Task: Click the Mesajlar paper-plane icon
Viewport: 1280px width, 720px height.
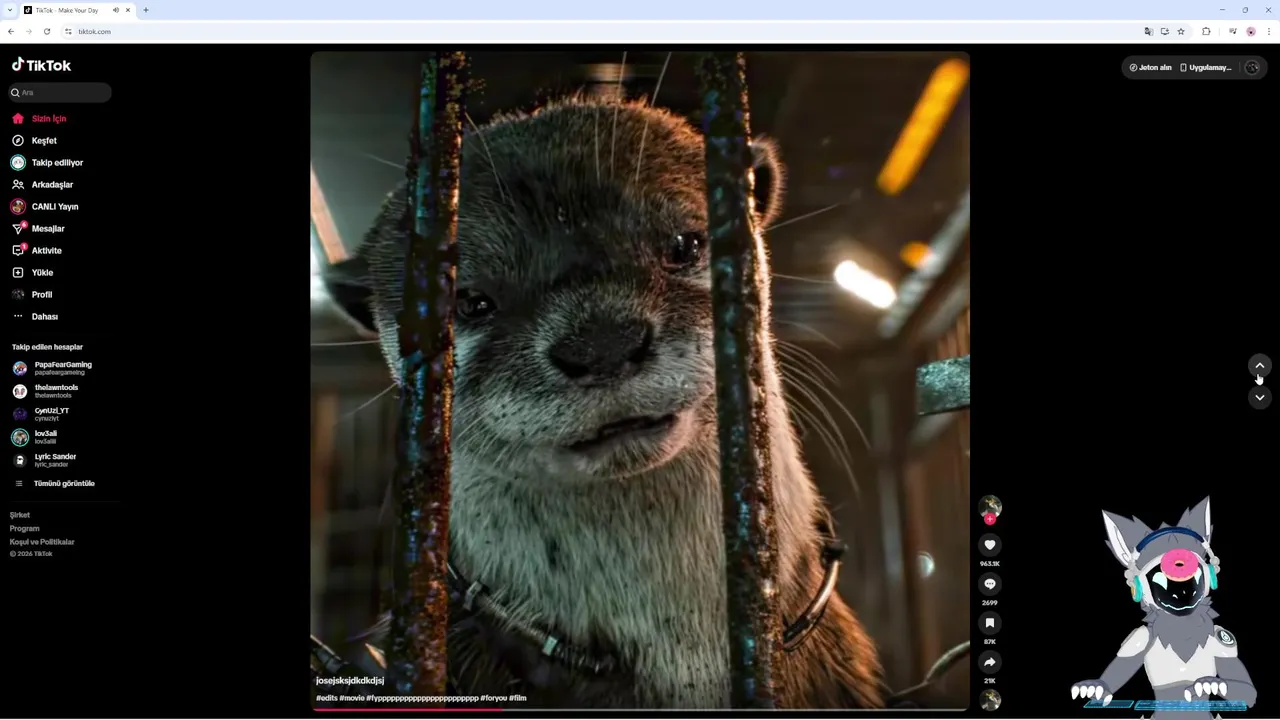Action: (x=18, y=229)
